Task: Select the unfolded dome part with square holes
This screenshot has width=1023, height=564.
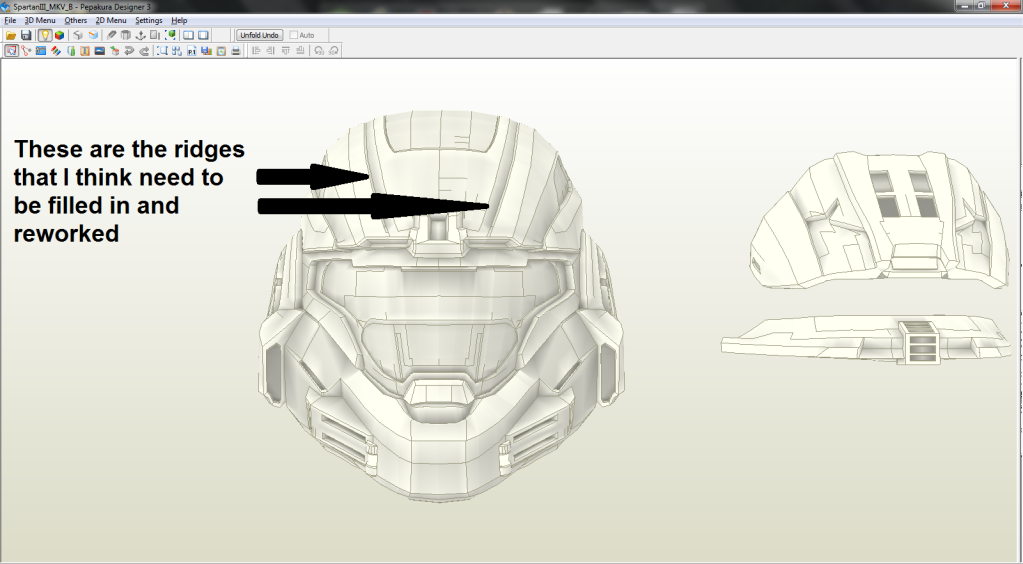Action: click(881, 220)
